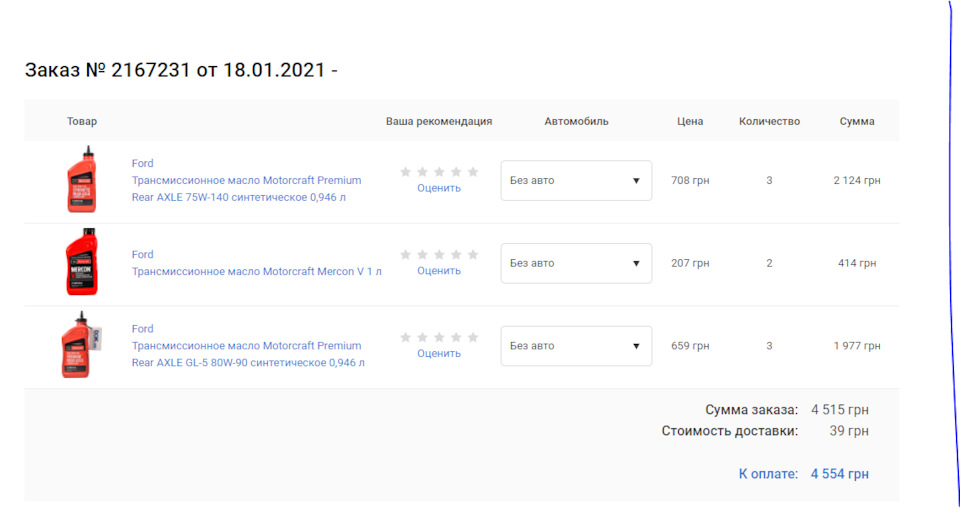This screenshot has height=514, width=960.
Task: Select the amount due 4 554 грн
Action: point(840,474)
